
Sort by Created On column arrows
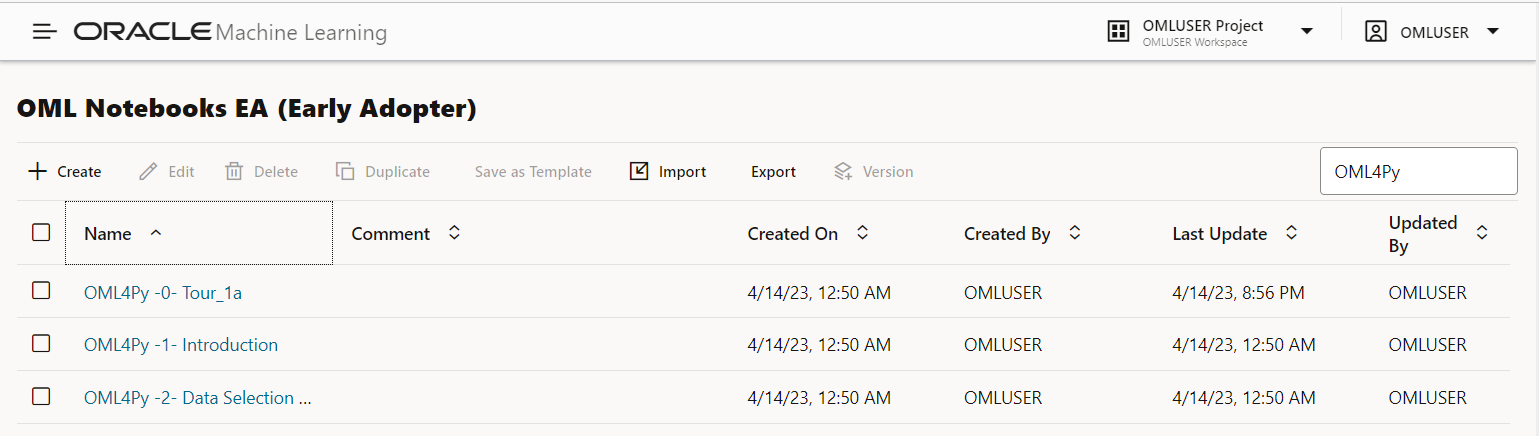coord(862,233)
